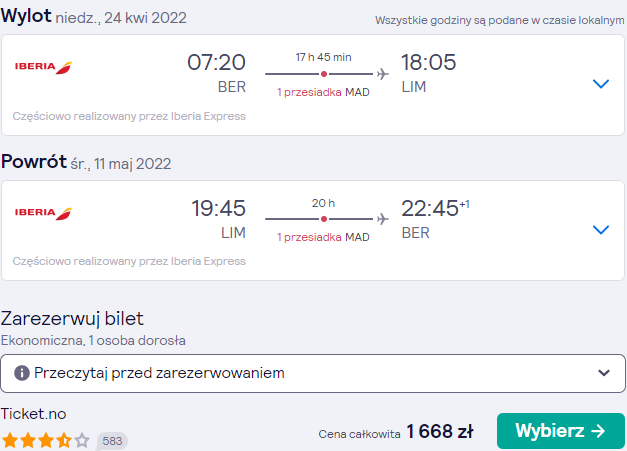Viewport: 627px width, 451px height.
Task: Click the total price 1 668 zł
Action: [x=440, y=431]
